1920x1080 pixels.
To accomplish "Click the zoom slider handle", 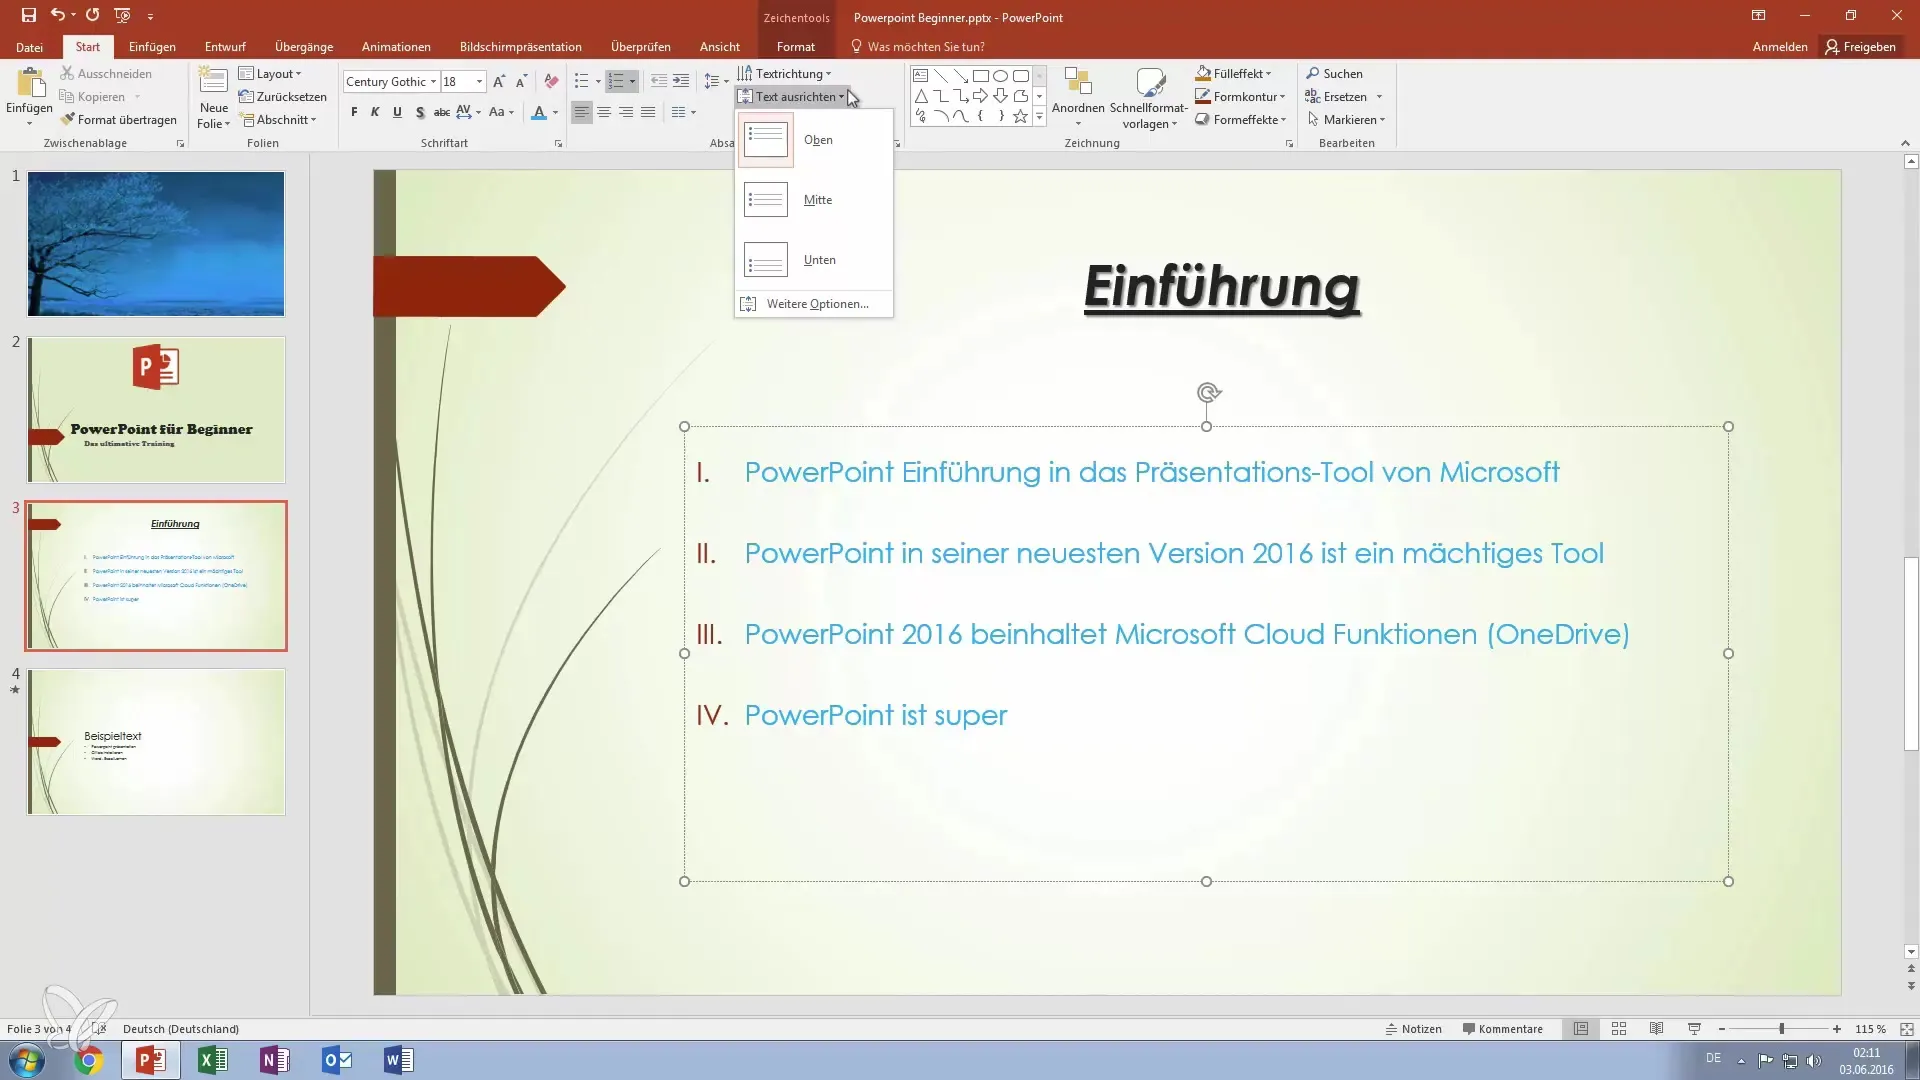I will [1781, 1029].
